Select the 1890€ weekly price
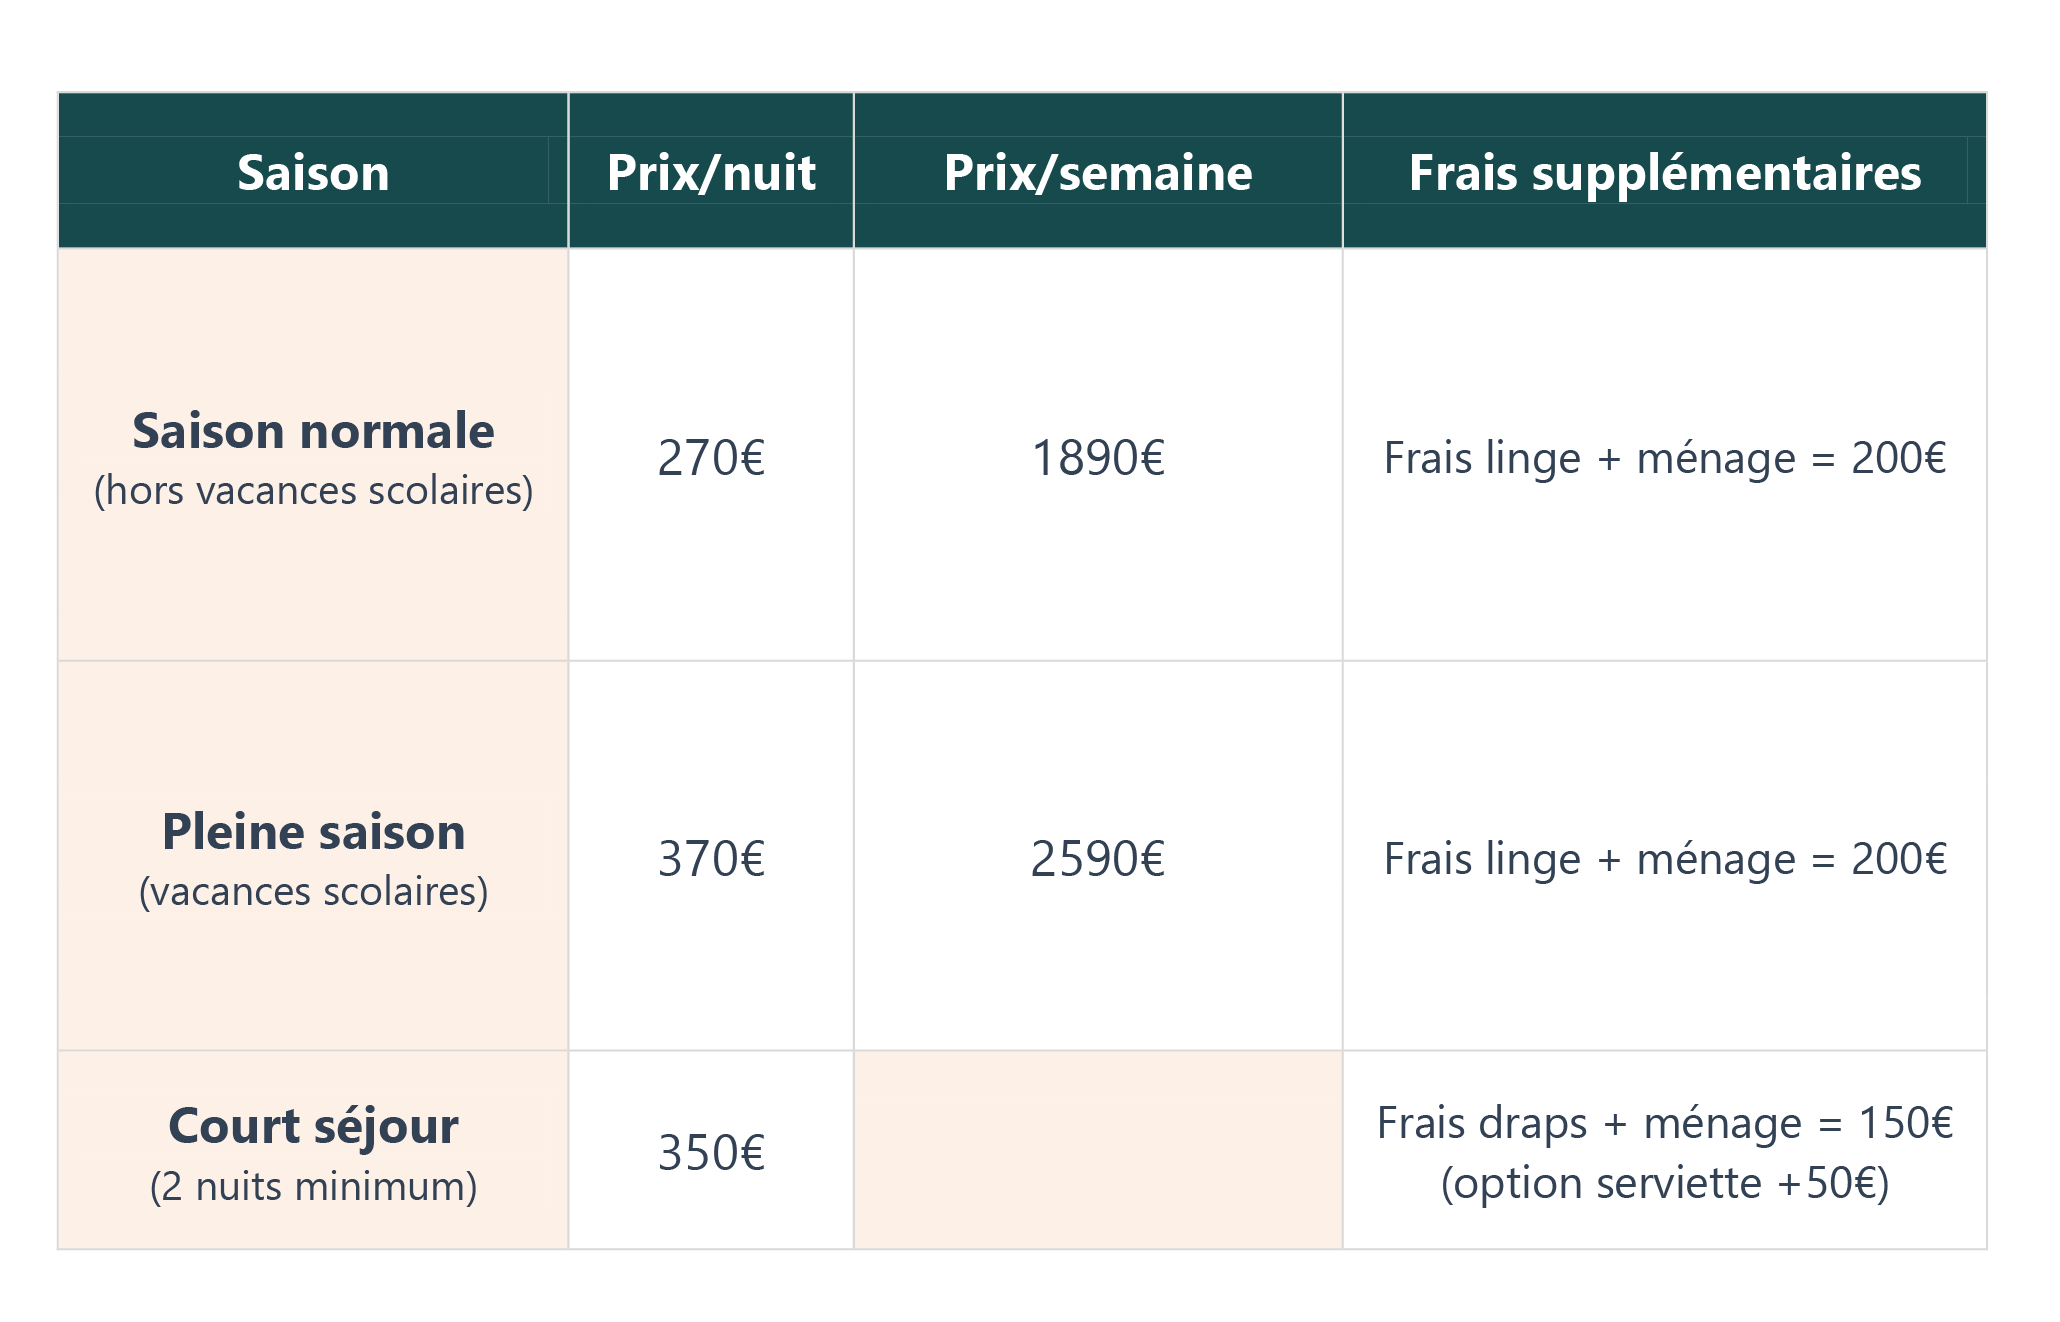 coord(1098,458)
